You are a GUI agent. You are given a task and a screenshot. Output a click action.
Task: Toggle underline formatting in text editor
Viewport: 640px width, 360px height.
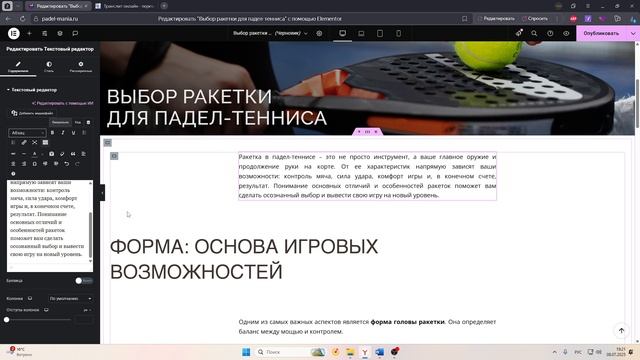coord(73,133)
